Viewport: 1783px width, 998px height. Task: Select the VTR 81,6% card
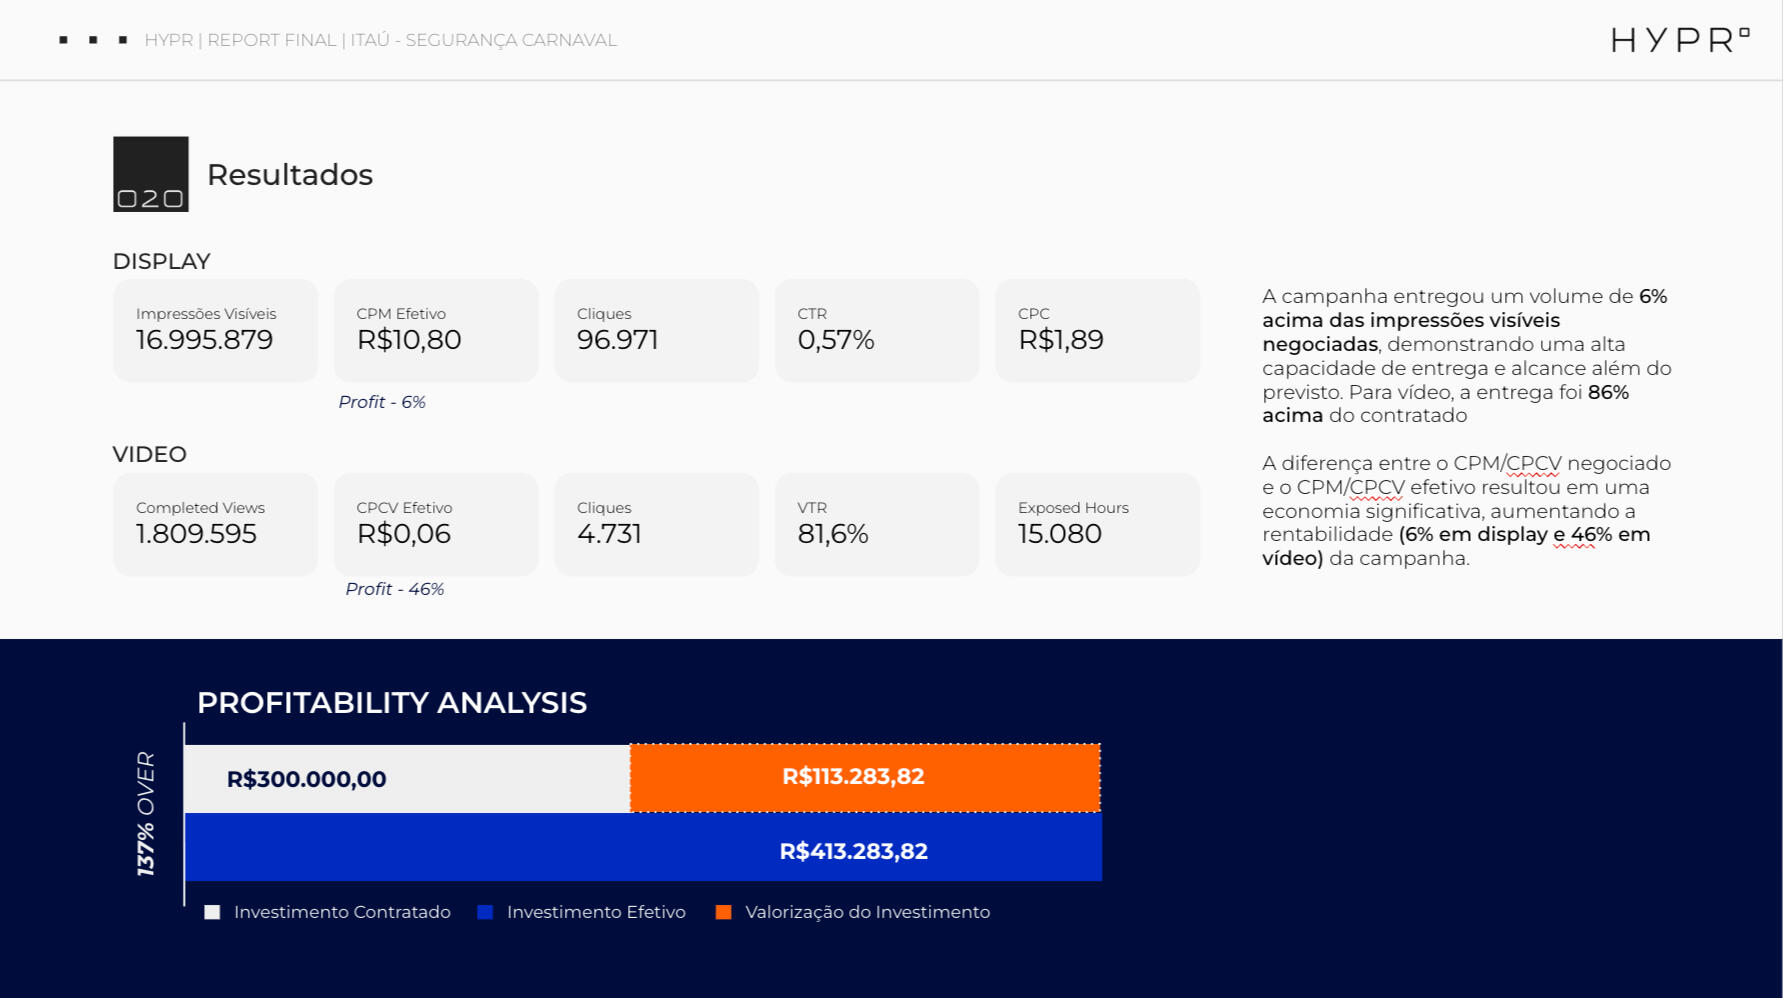(877, 524)
